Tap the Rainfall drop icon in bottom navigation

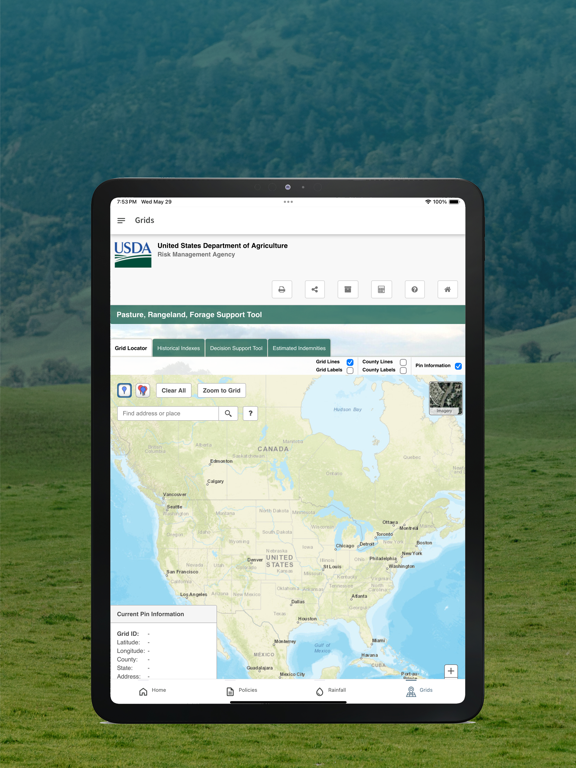click(319, 692)
